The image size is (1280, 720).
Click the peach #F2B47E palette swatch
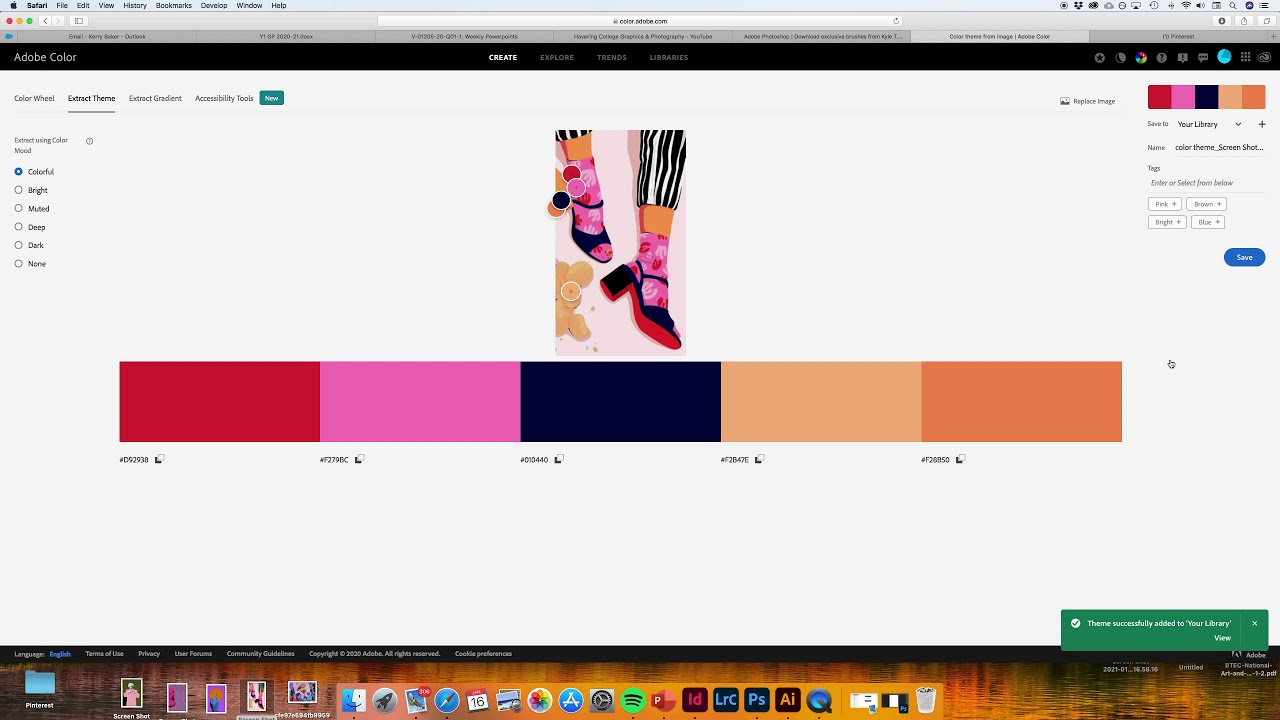pyautogui.click(x=821, y=401)
